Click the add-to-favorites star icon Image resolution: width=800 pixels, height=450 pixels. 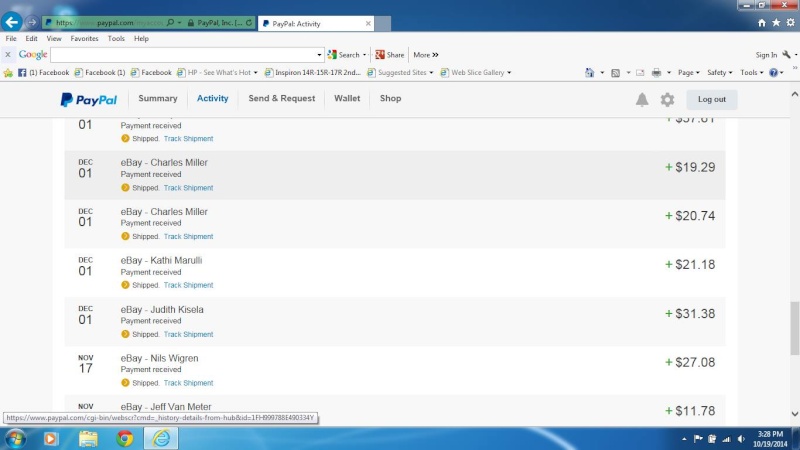point(8,73)
